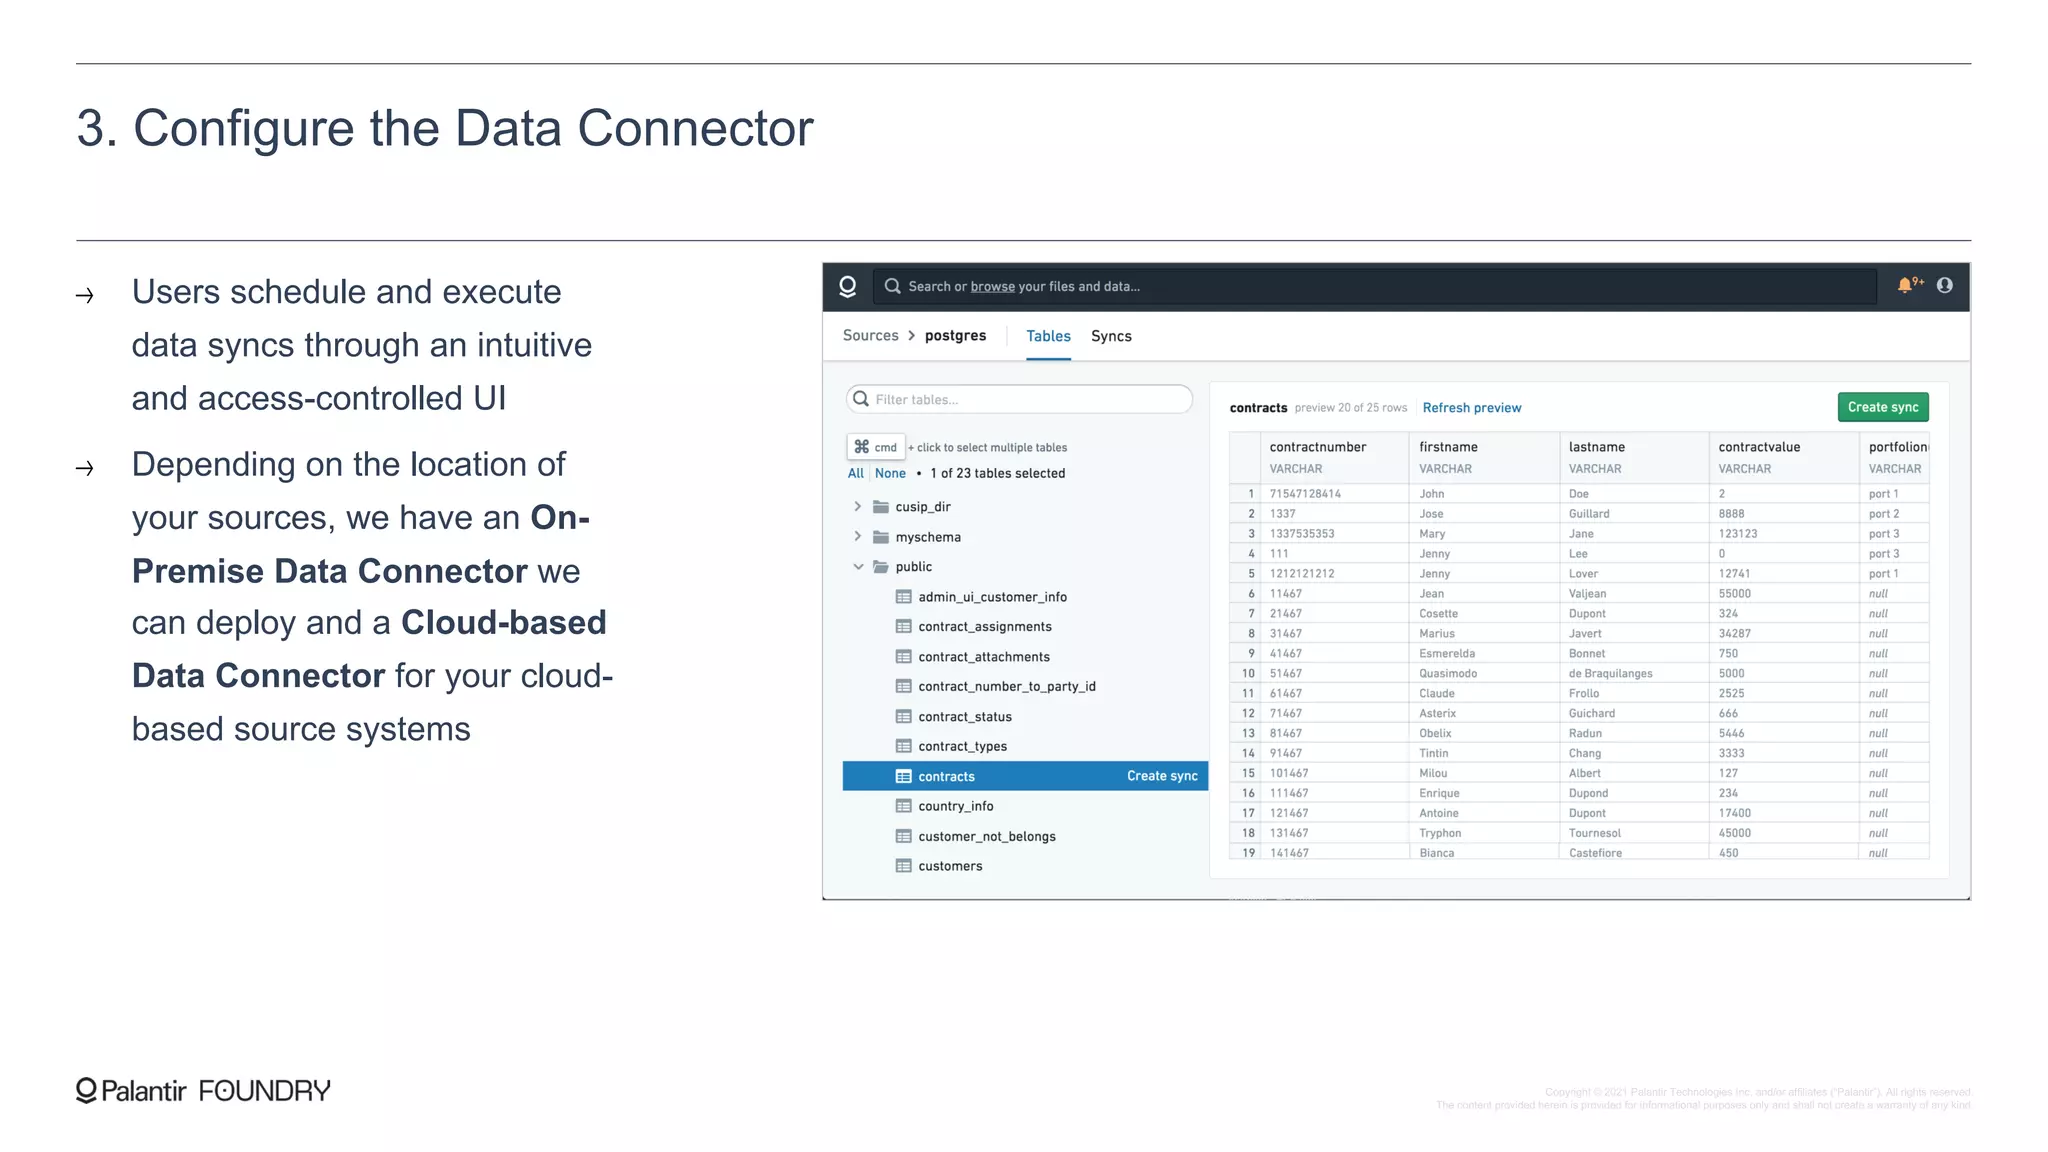The width and height of the screenshot is (2048, 1152).
Task: Click Refresh preview link
Action: click(x=1471, y=408)
